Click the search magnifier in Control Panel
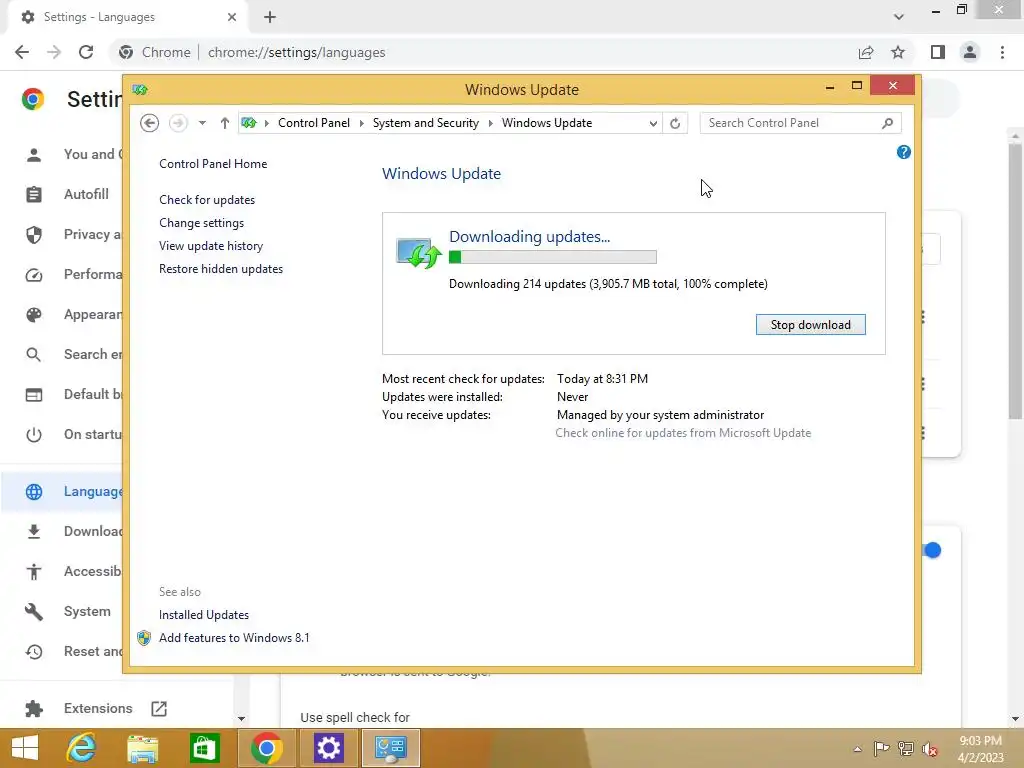The height and width of the screenshot is (768, 1024). [x=887, y=123]
